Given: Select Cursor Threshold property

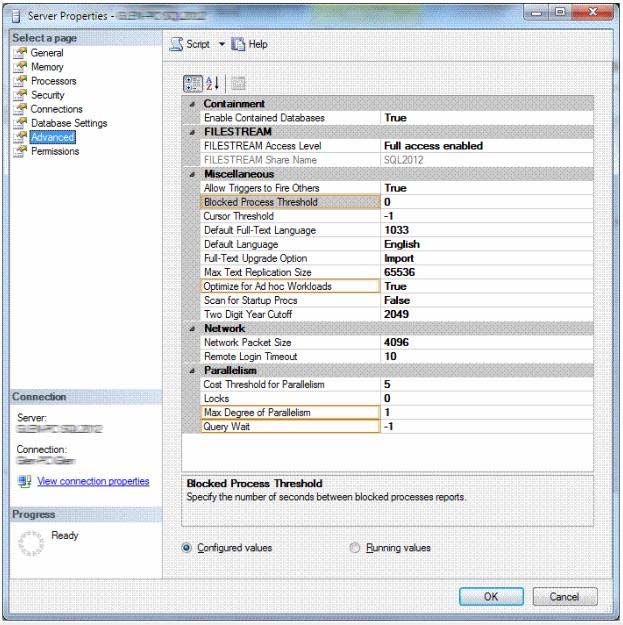Looking at the screenshot, I should point(290,216).
